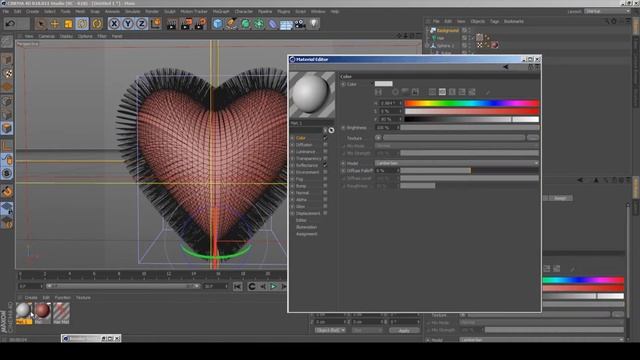The image size is (640, 360).
Task: Select the white Mat.1 material thumbnail
Action: coord(24,313)
